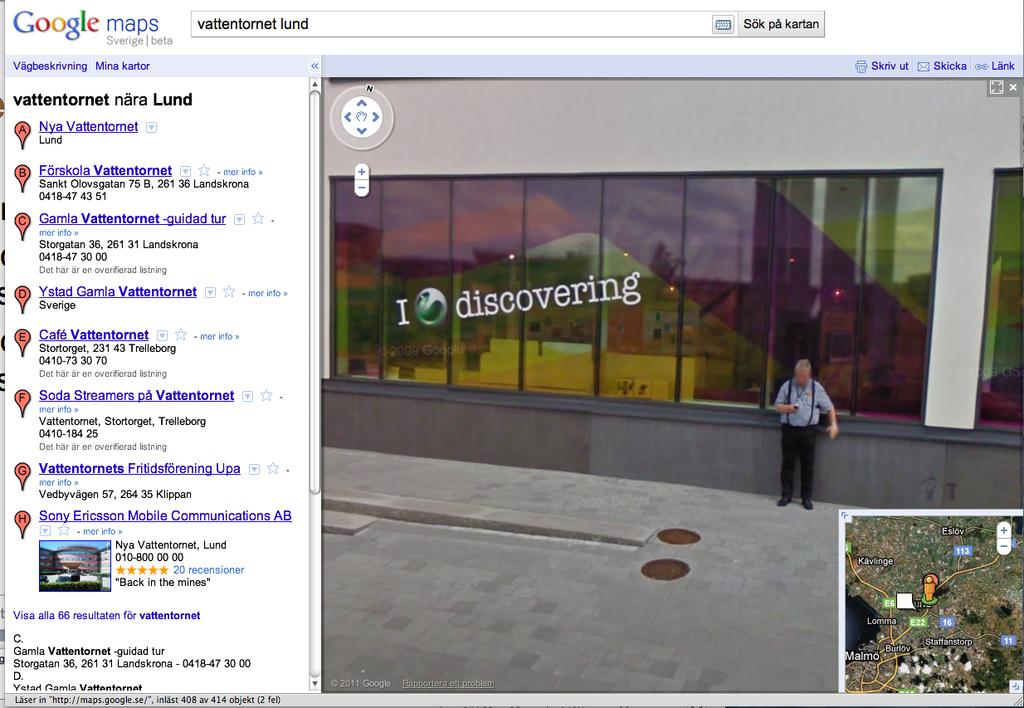Star the Vattentornets Fritidsförening Upa result
The width and height of the screenshot is (1024, 708).
point(273,468)
